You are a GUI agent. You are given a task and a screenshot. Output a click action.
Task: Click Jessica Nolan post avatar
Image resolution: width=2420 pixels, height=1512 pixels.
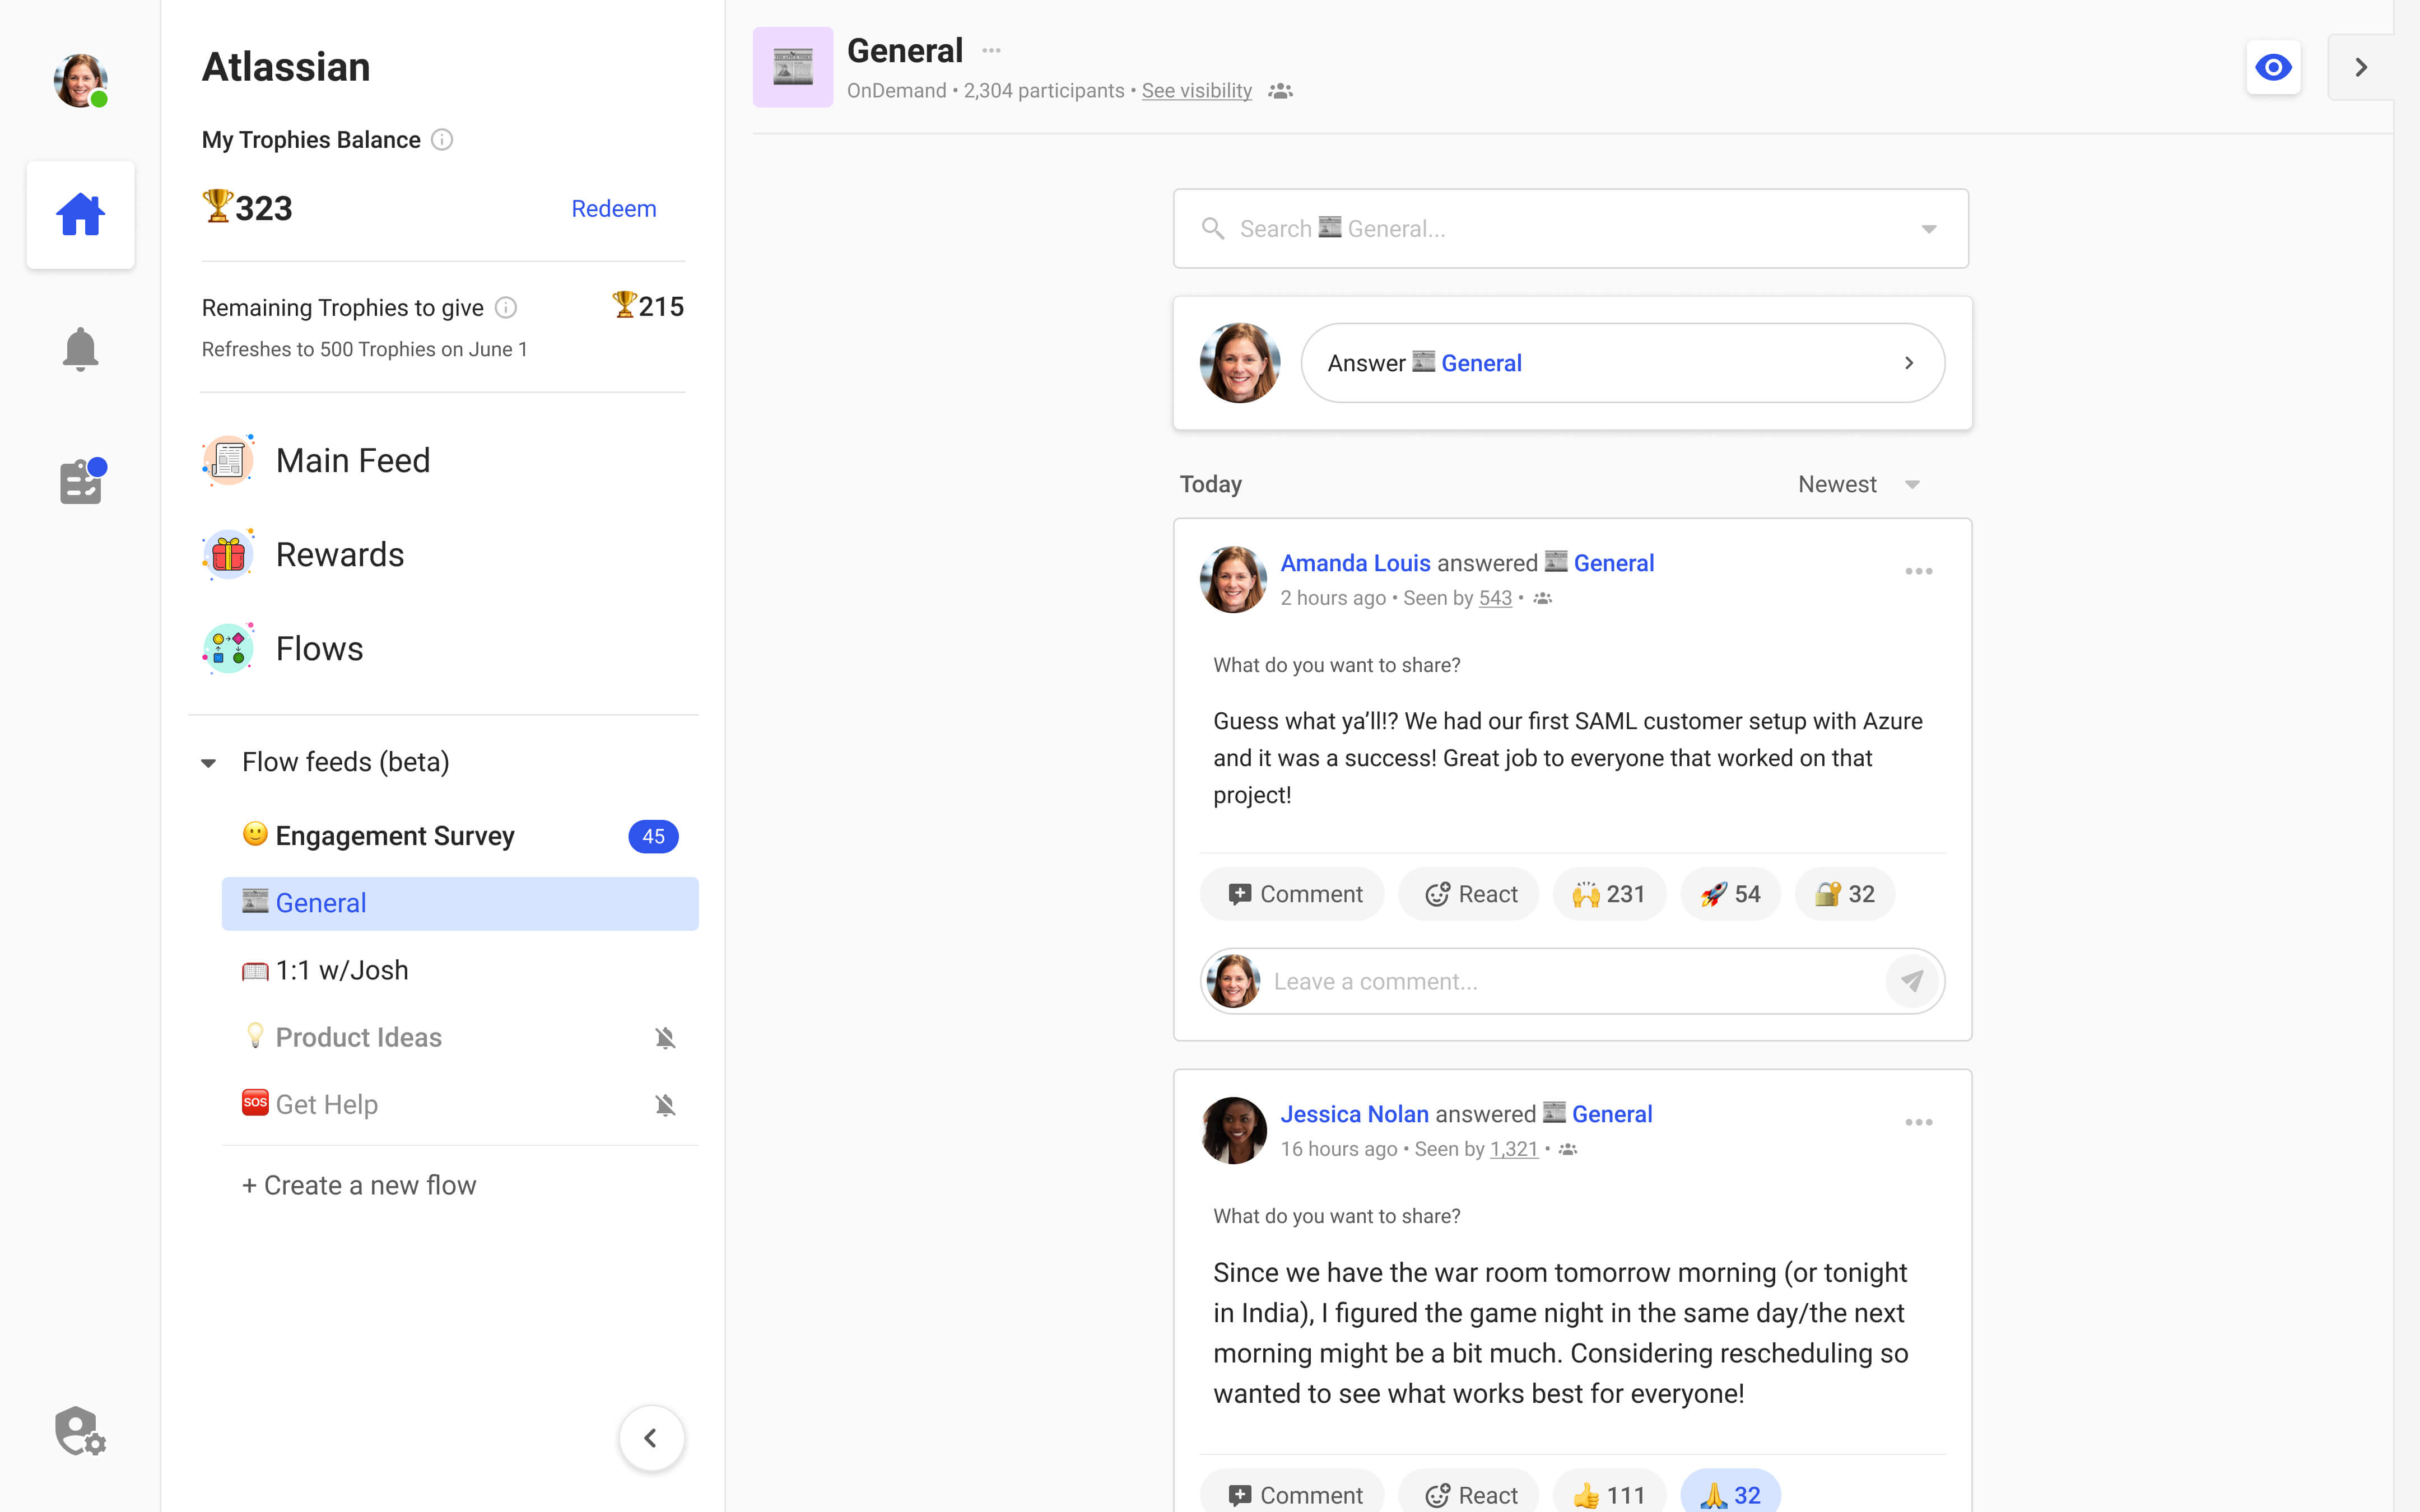[1233, 1130]
